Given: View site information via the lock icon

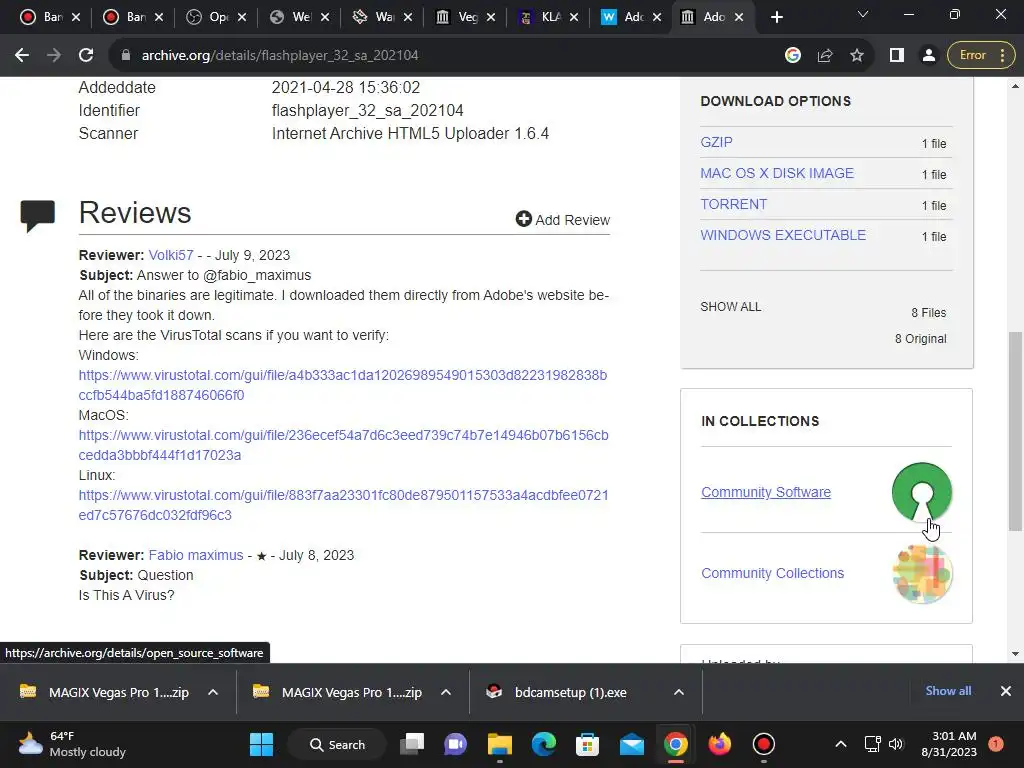Looking at the screenshot, I should point(125,56).
